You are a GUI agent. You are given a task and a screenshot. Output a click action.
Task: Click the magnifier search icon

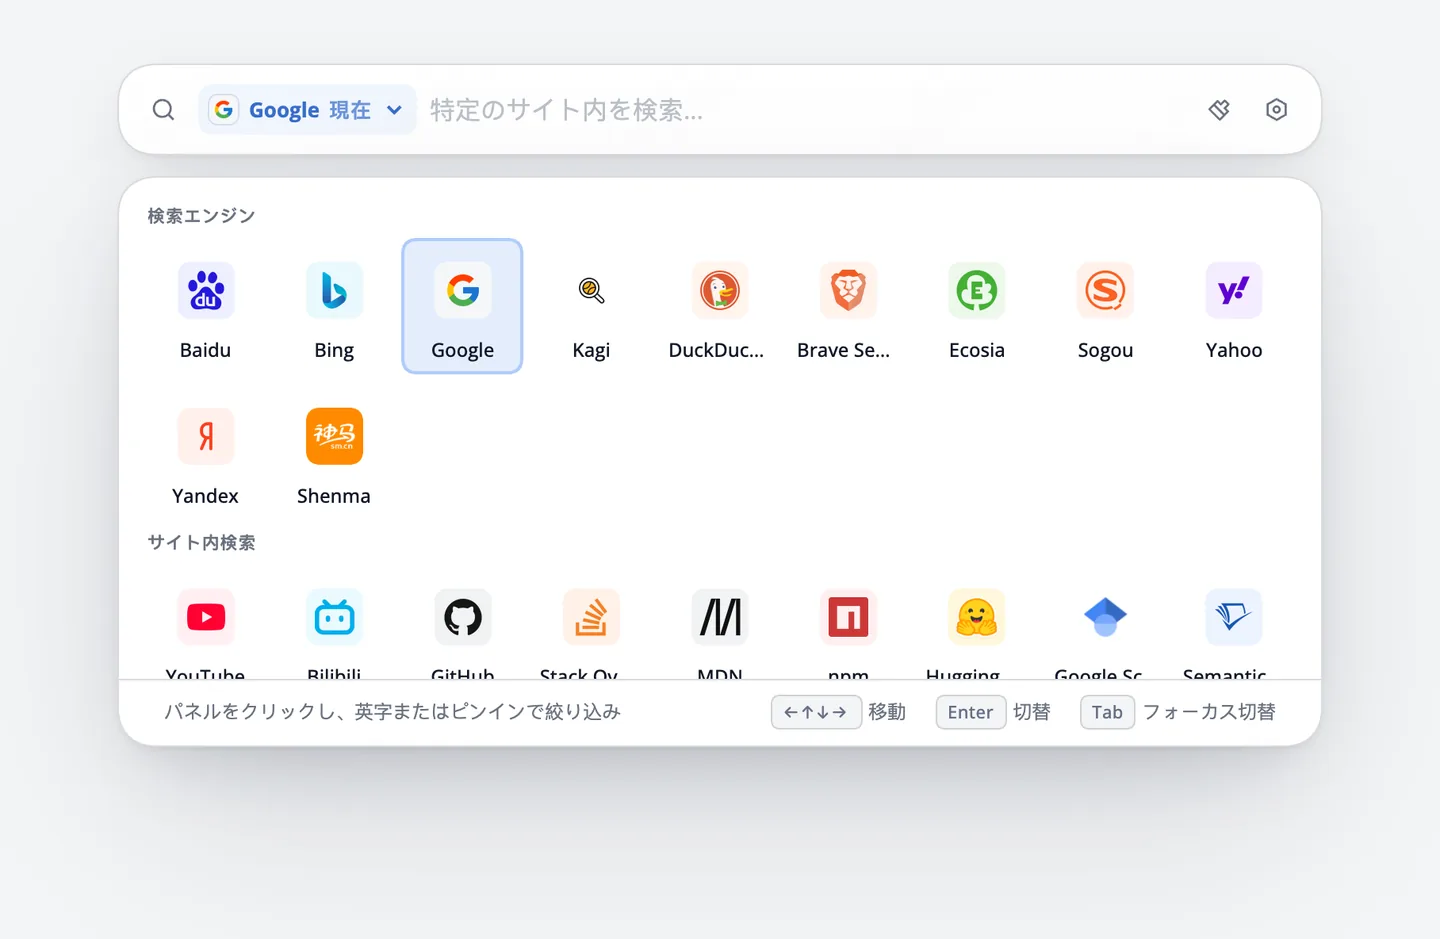163,110
